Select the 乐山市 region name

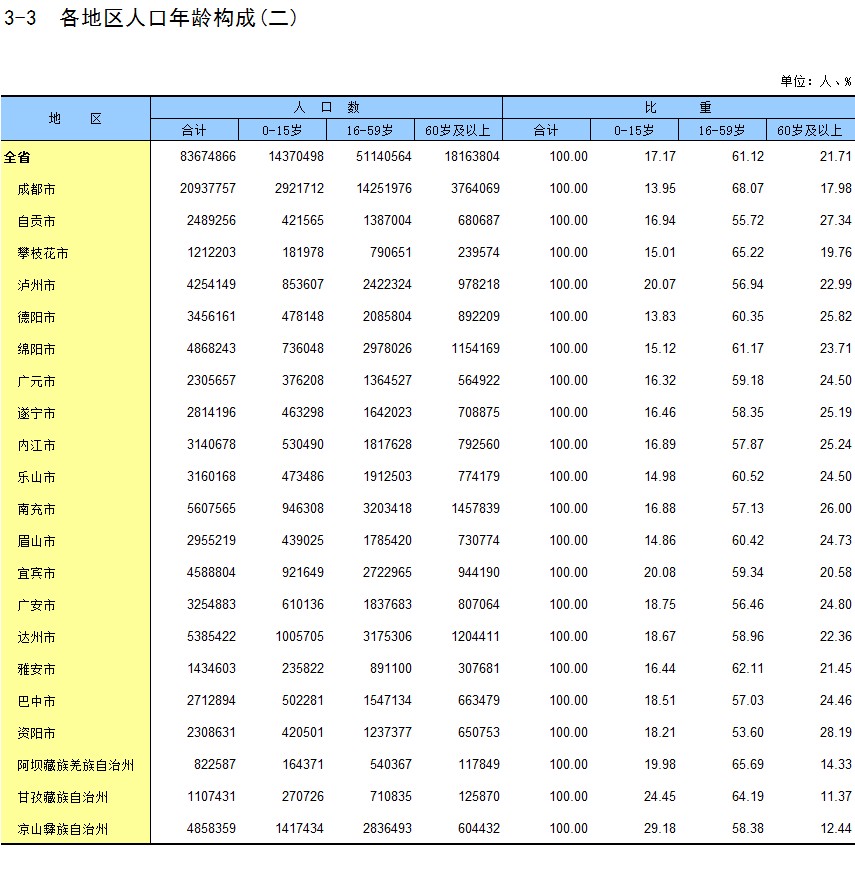(x=36, y=477)
